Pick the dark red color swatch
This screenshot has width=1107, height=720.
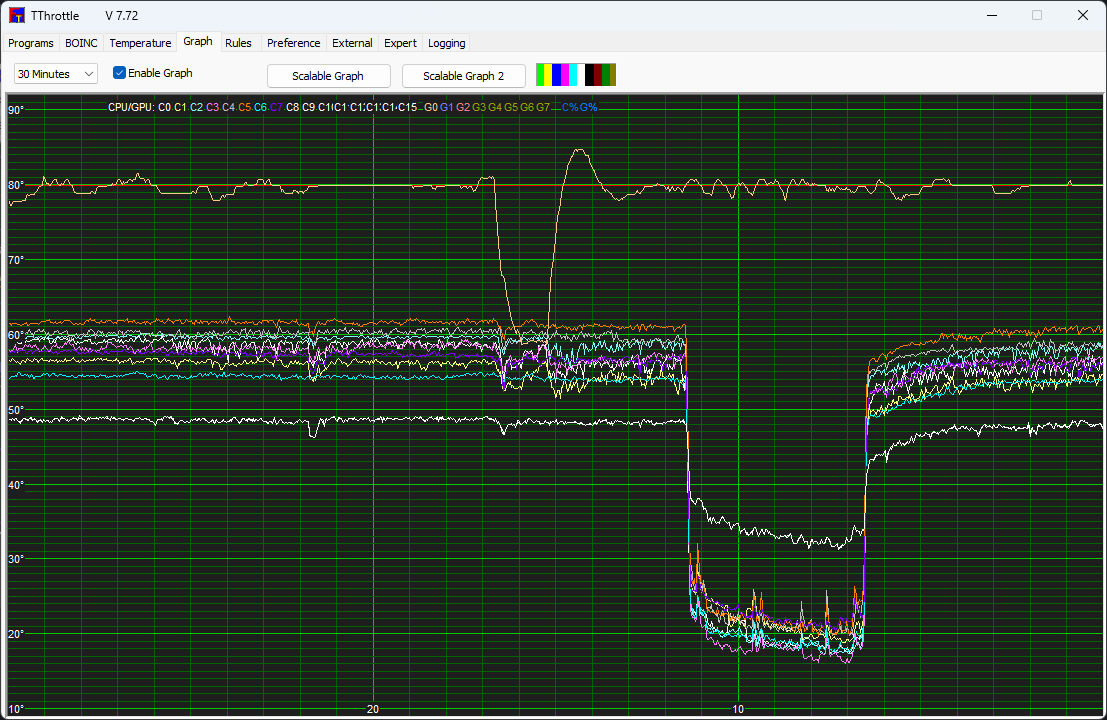[598, 75]
